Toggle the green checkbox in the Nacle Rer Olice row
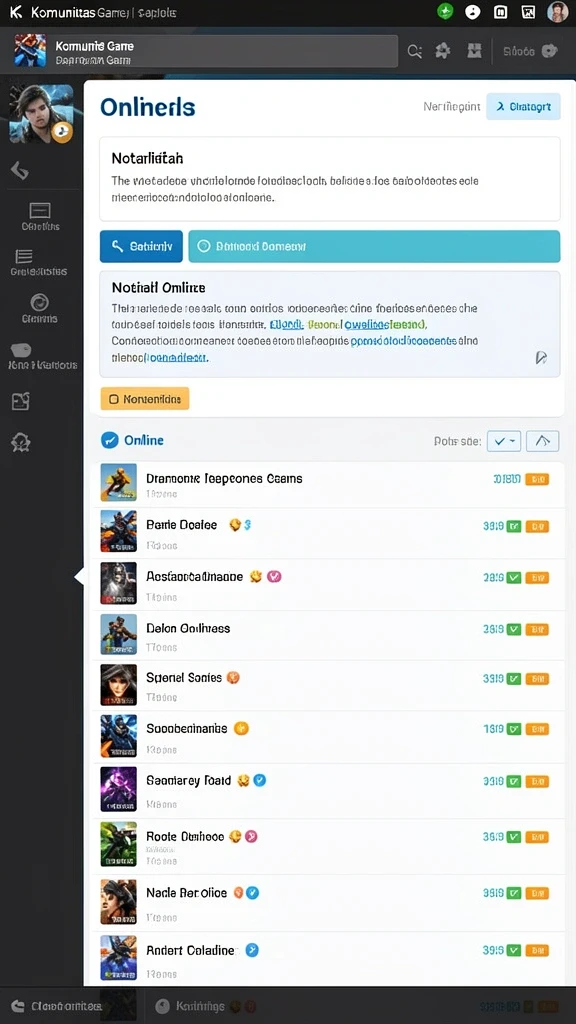The image size is (576, 1024). click(x=514, y=893)
